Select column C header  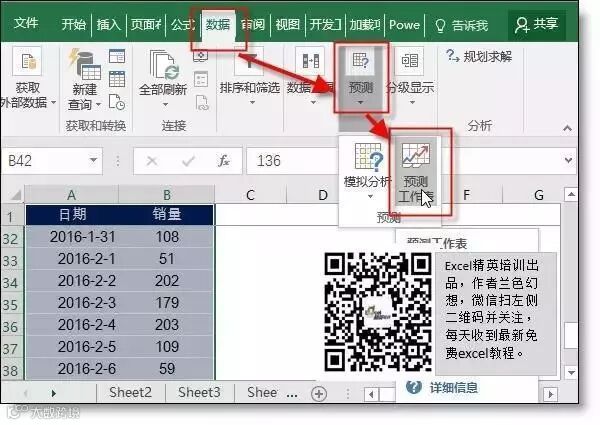click(x=251, y=195)
